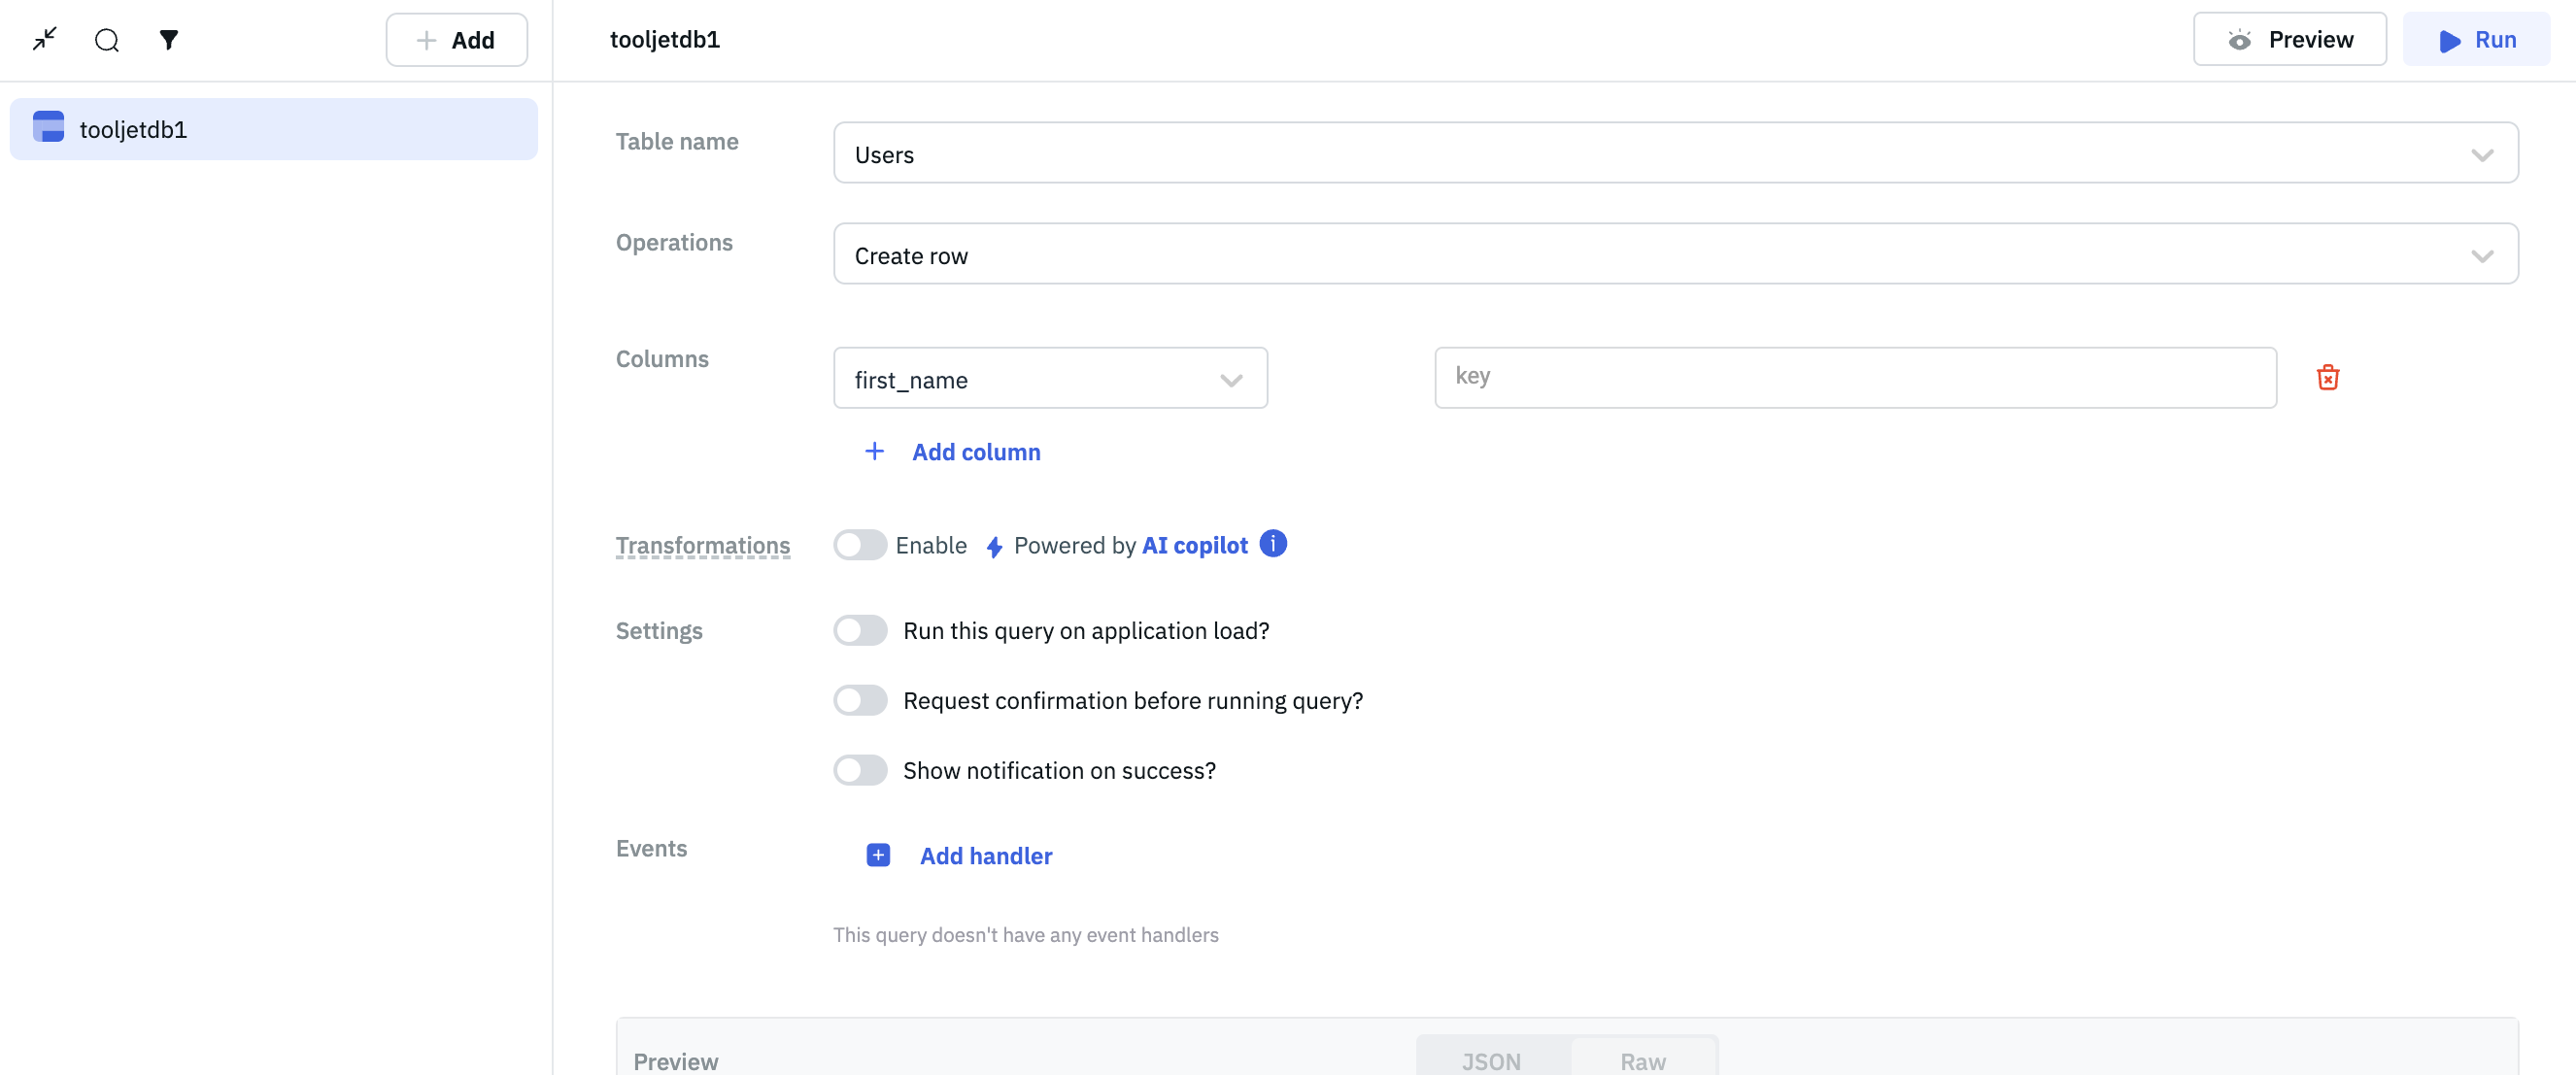Screen dimensions: 2576x1075
Task: Click the plus icon next to Add column
Action: (874, 452)
